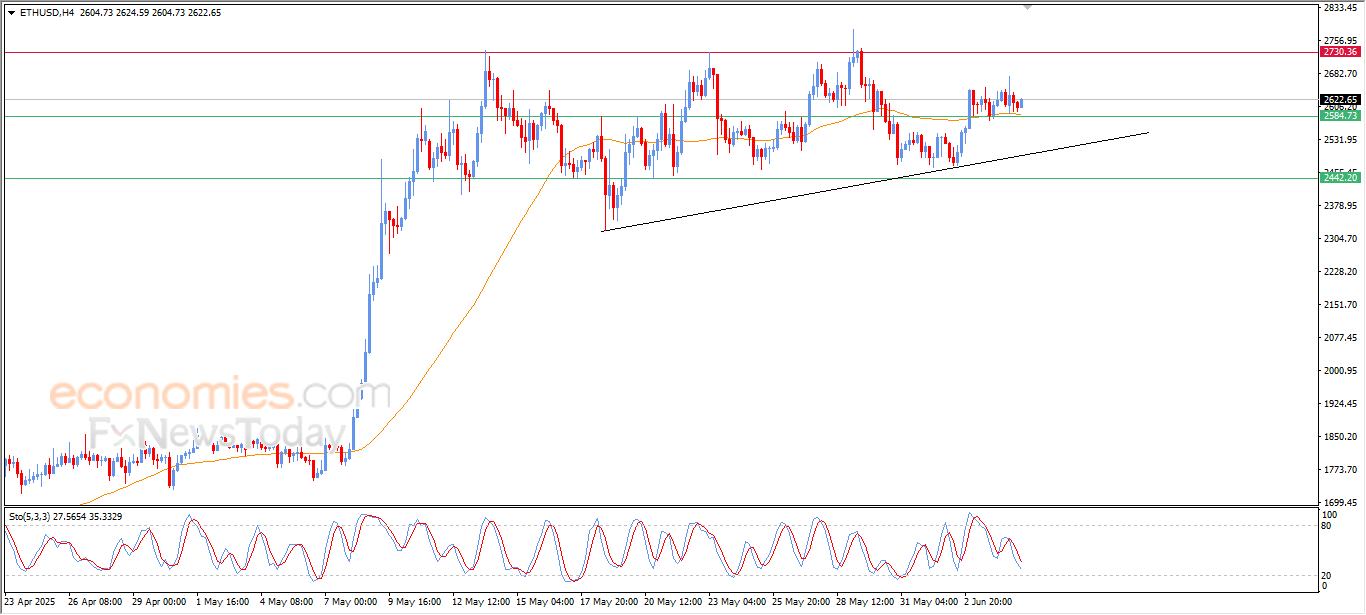Click the 2756.95 price axis value
Screen dimensions: 1366x615
(1340, 41)
